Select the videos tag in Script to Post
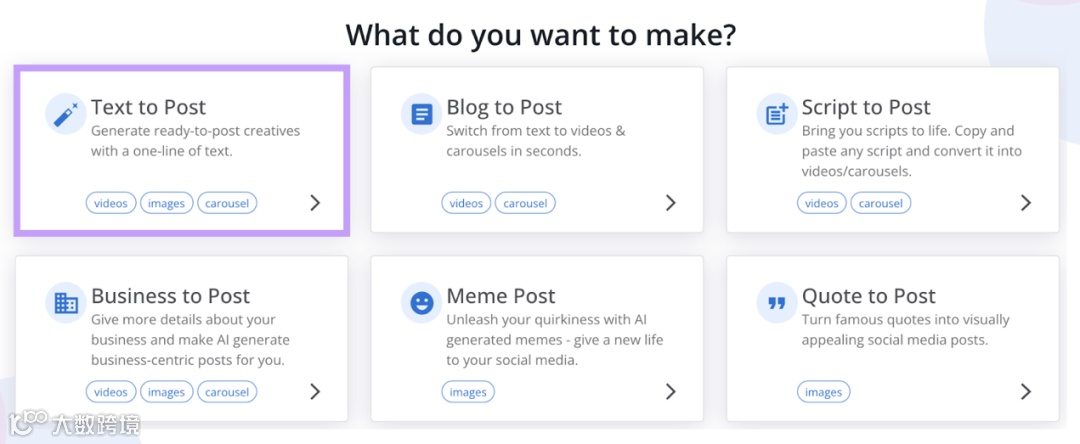The width and height of the screenshot is (1080, 444). click(822, 203)
